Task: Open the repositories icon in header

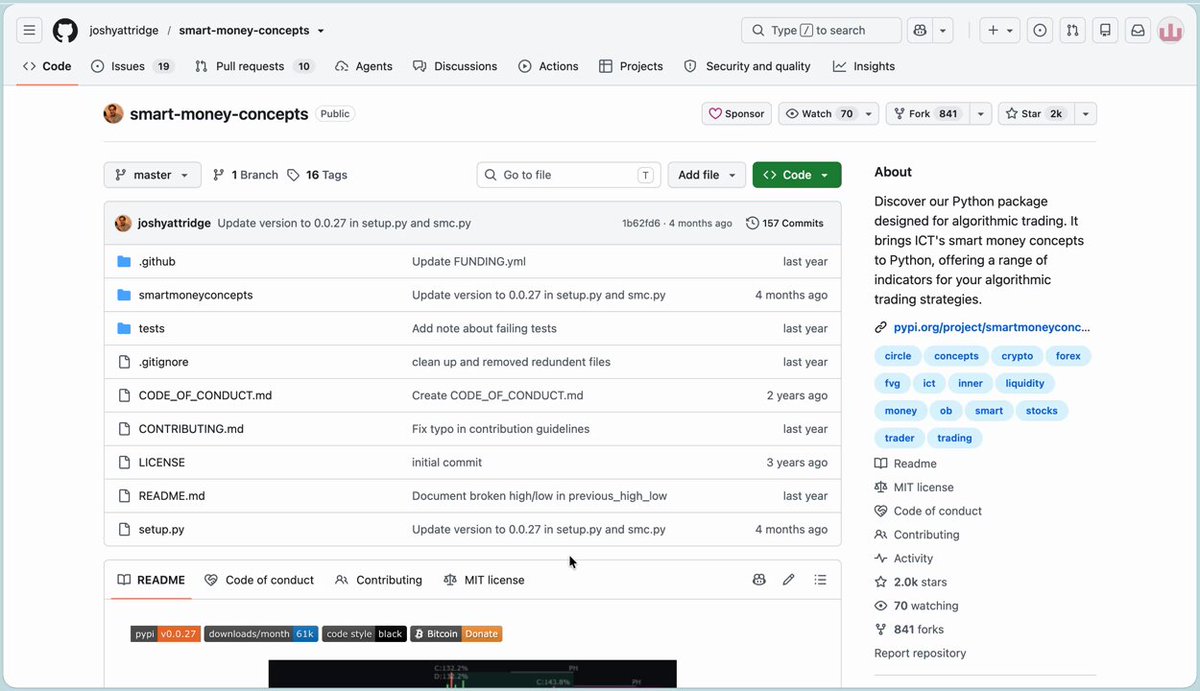Action: [x=1105, y=30]
